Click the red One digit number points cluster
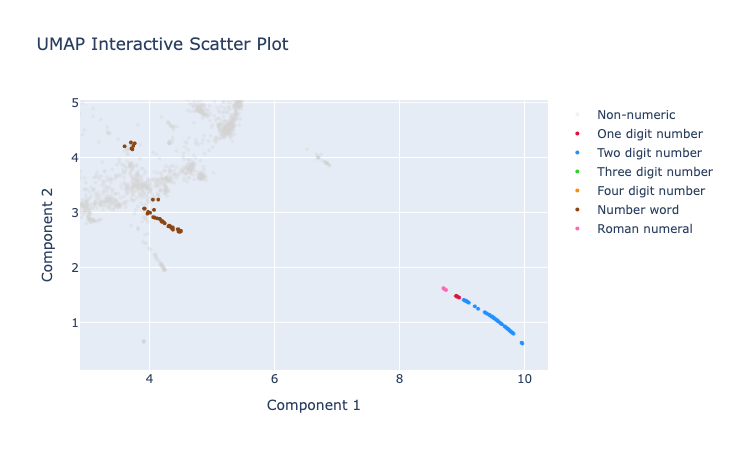Image resolution: width=729 pixels, height=450 pixels. pos(457,297)
